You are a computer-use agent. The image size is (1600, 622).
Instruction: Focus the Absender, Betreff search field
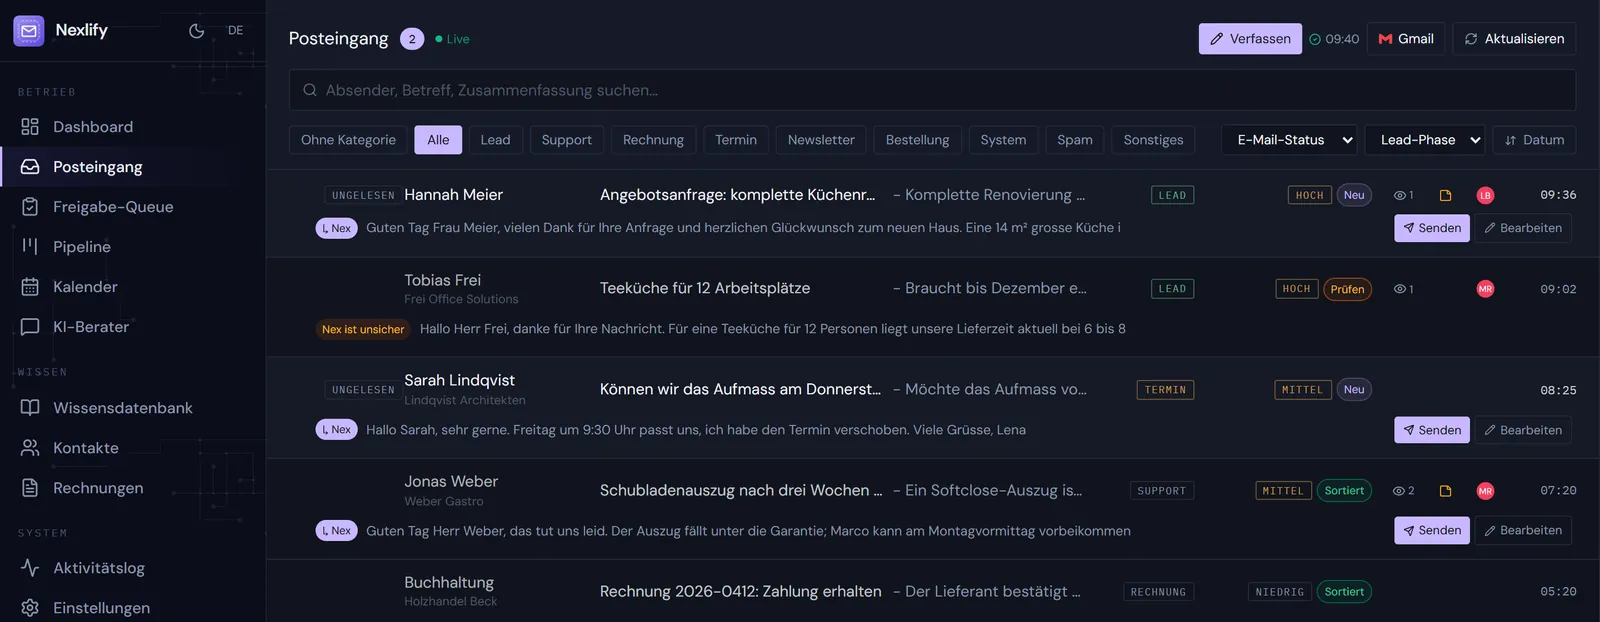pos(932,90)
